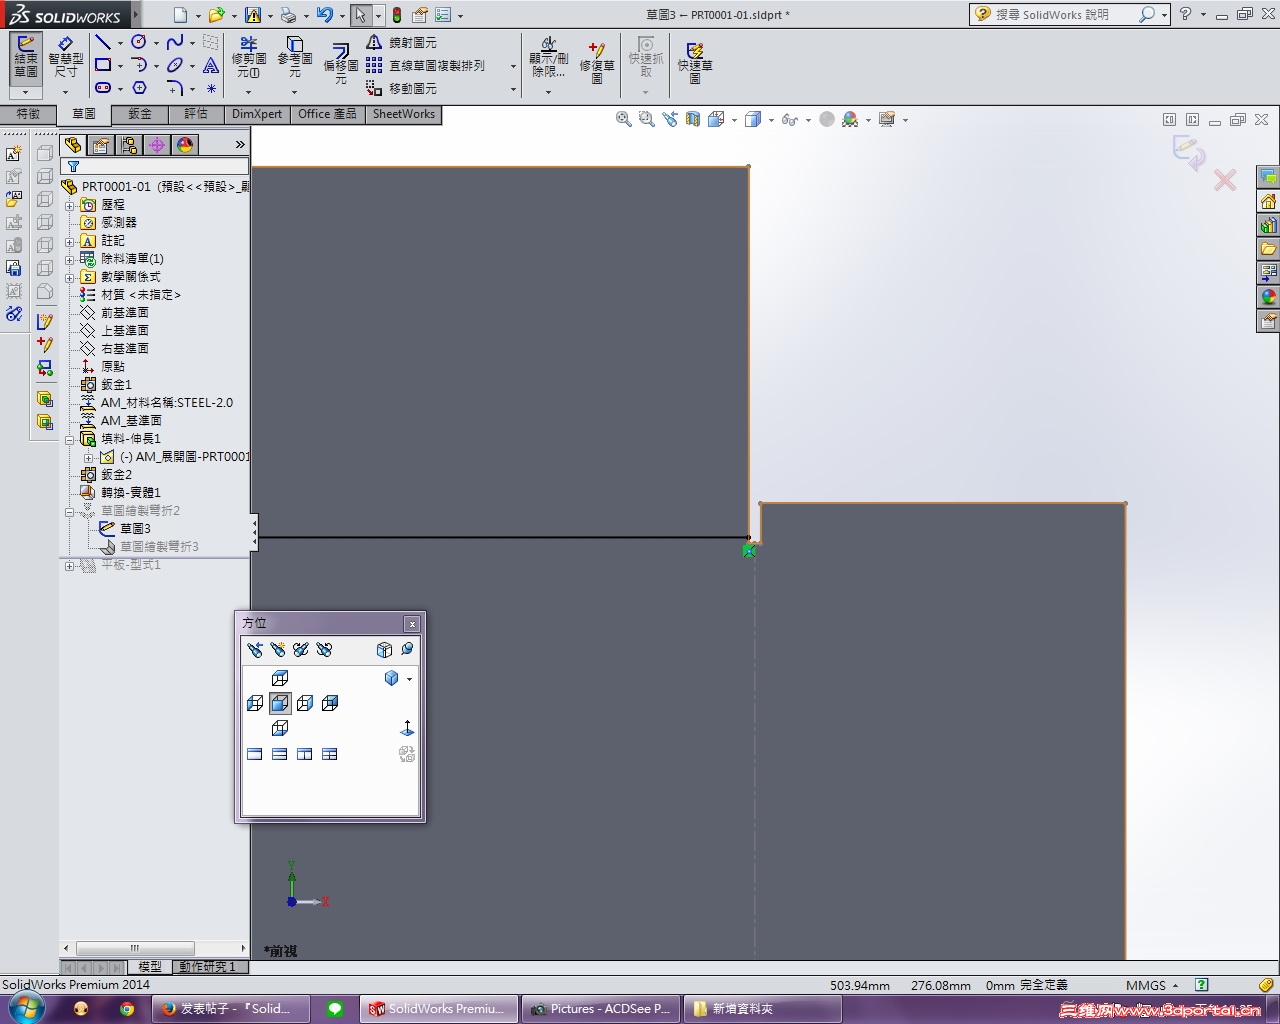Click the Zoom to Fit icon
The image size is (1280, 1024).
coord(623,119)
